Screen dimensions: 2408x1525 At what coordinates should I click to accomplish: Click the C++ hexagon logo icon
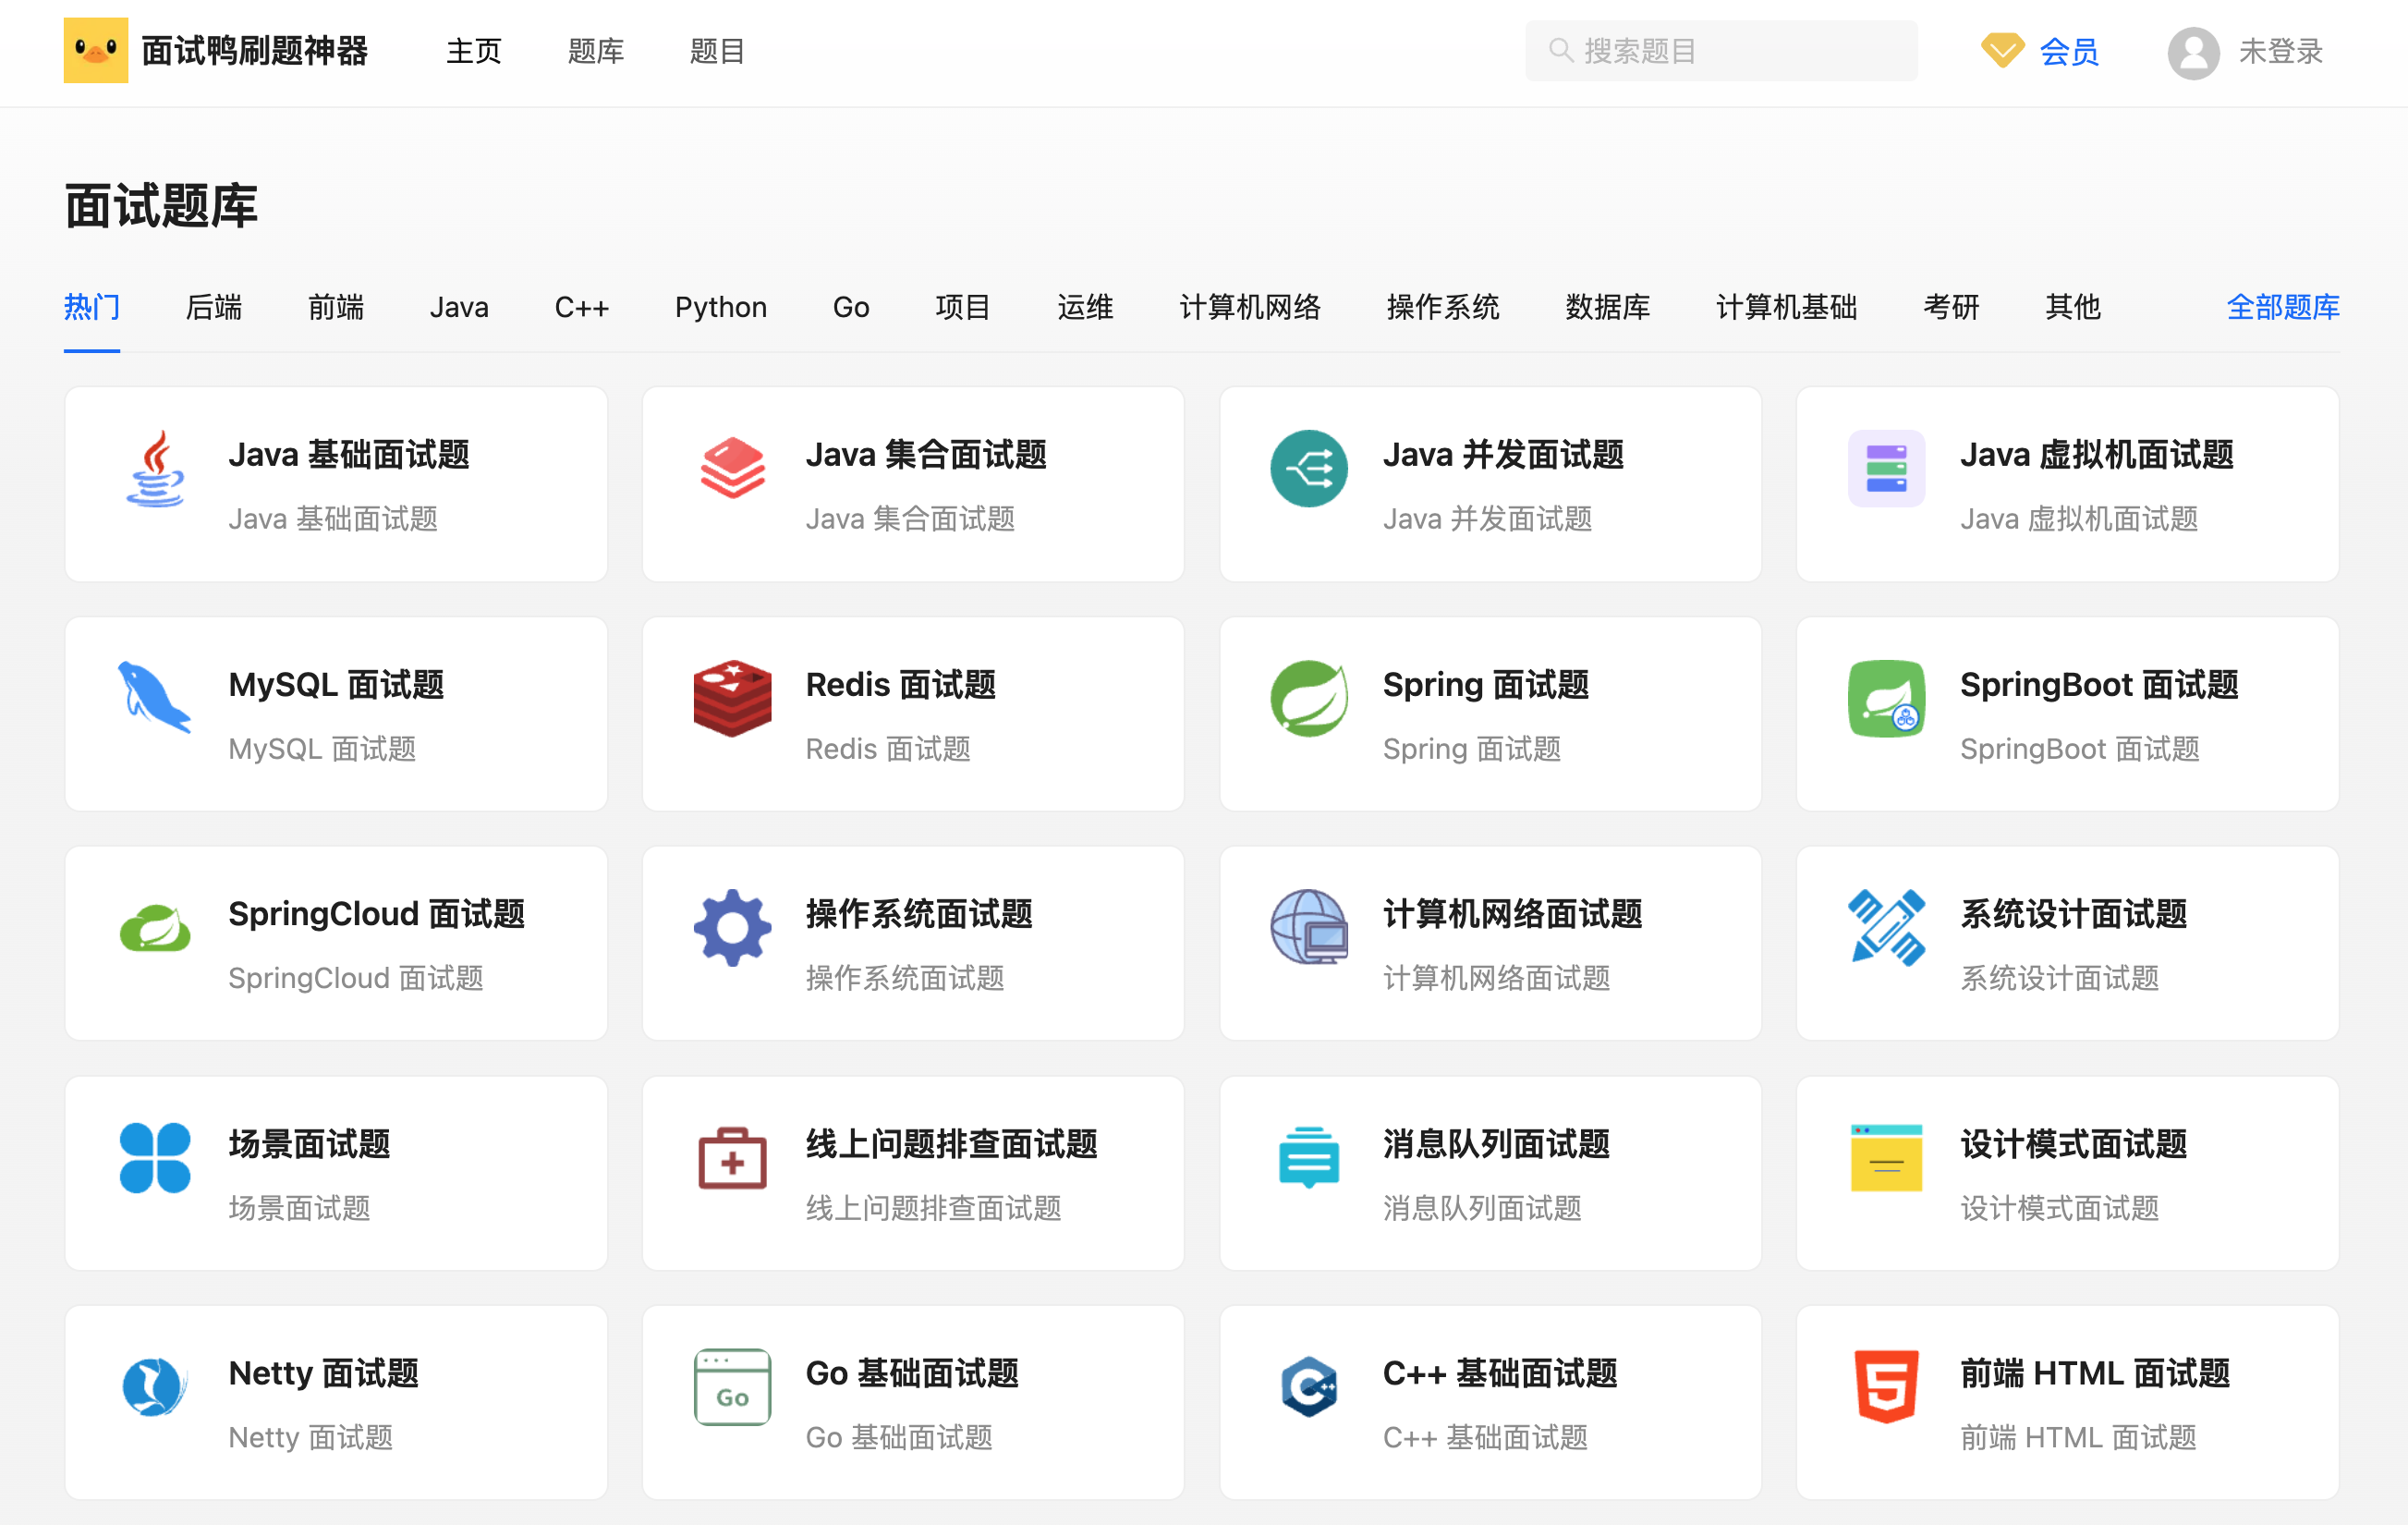tap(1309, 1386)
